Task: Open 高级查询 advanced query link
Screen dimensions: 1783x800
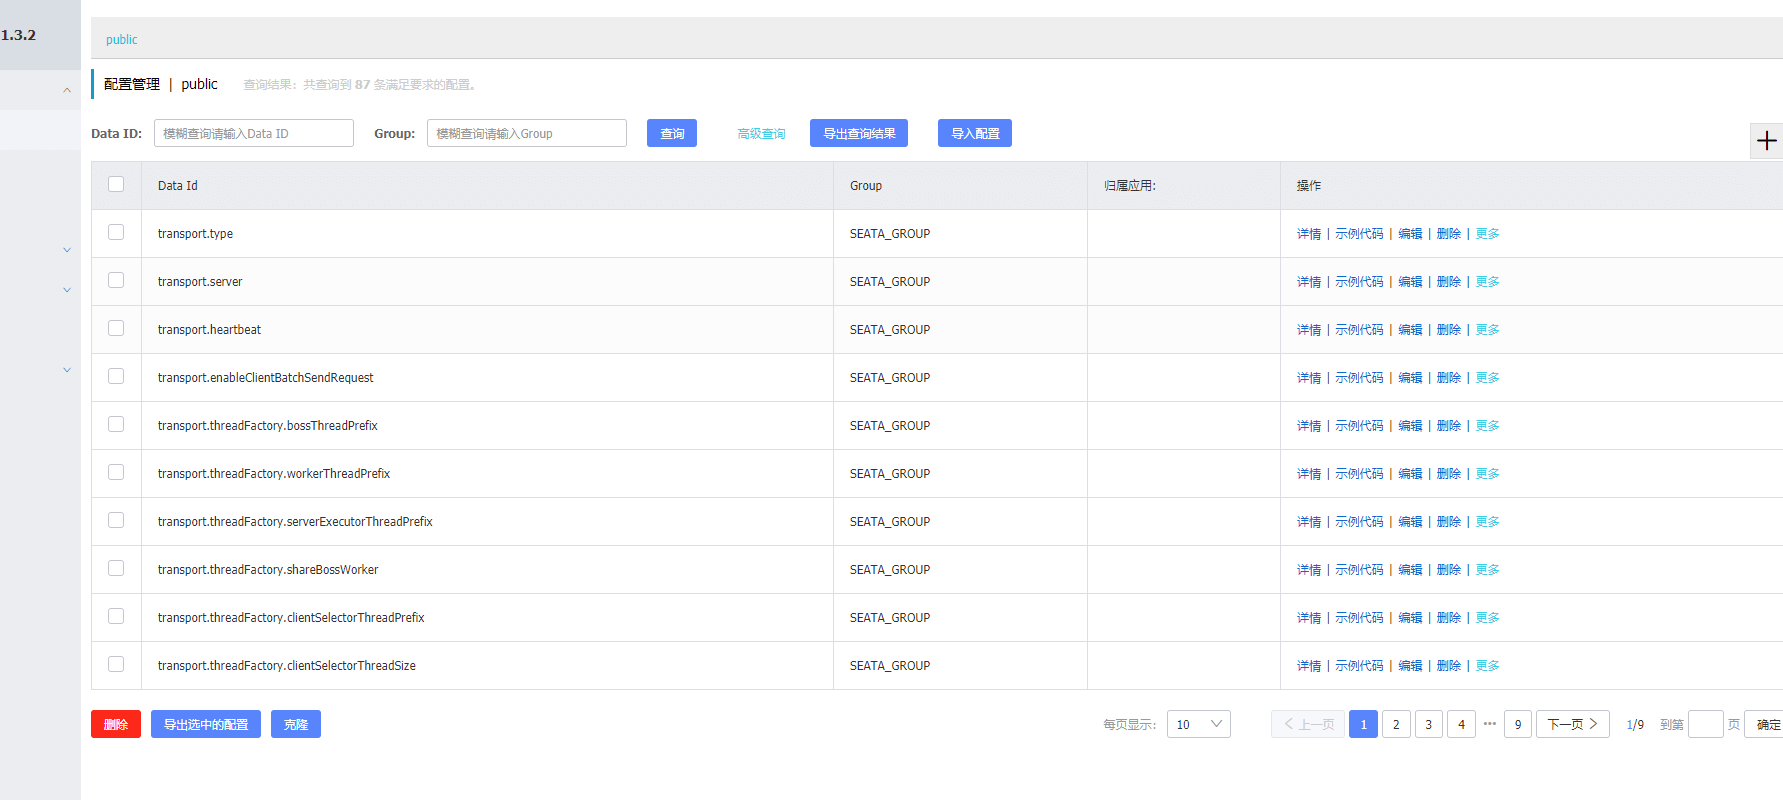Action: coord(761,134)
